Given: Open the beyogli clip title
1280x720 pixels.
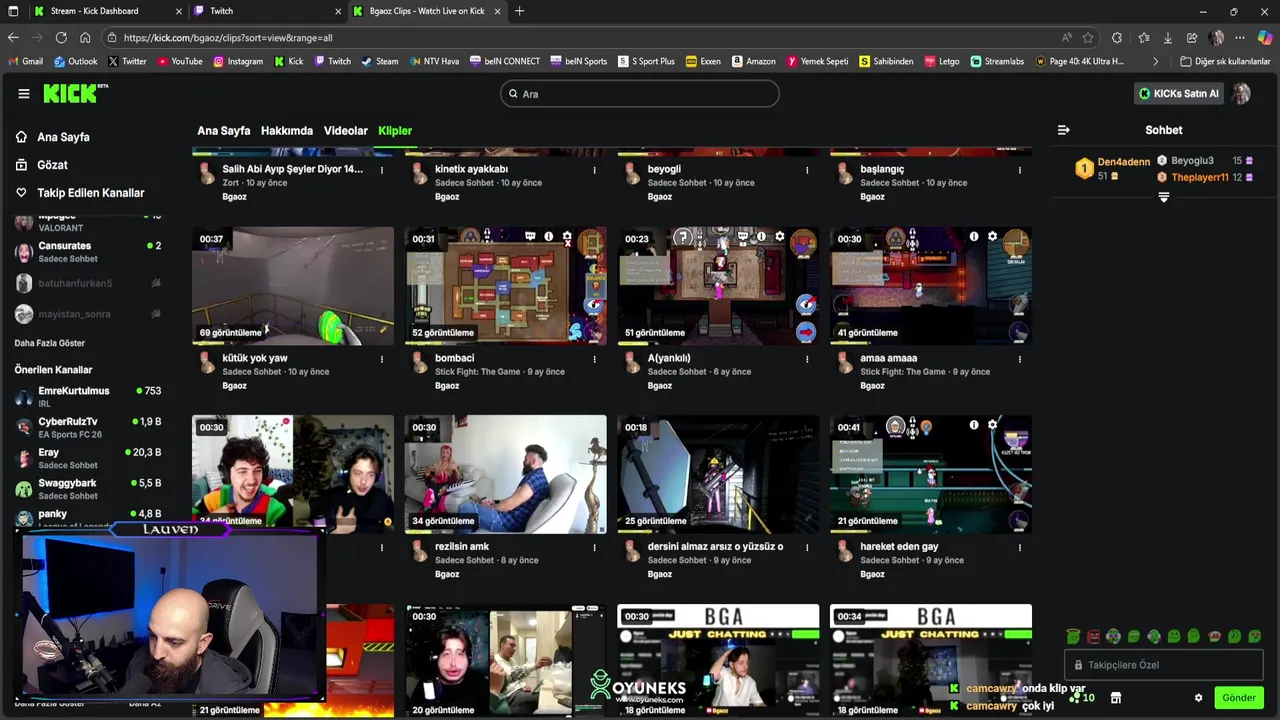Looking at the screenshot, I should [664, 169].
